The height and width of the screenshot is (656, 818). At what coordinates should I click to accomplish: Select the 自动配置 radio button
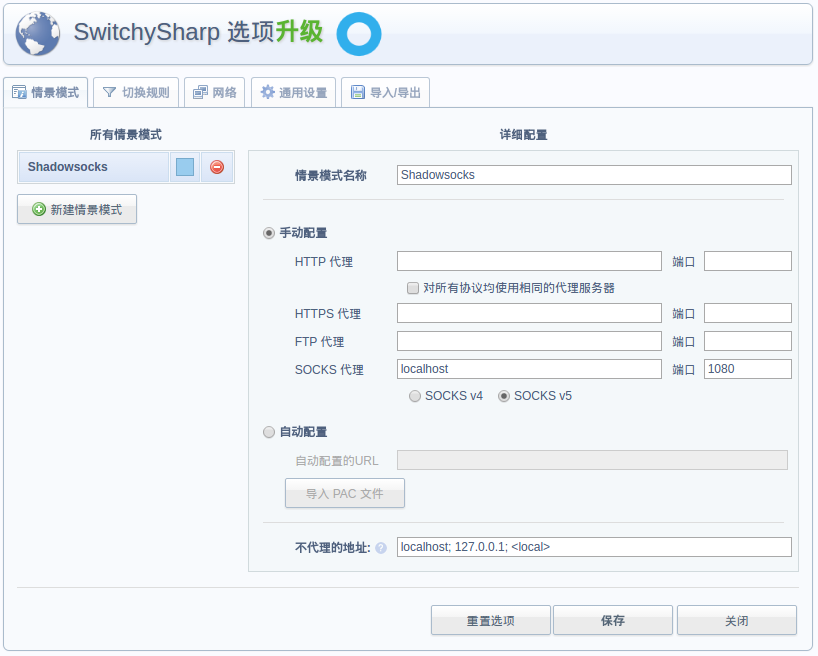[269, 432]
